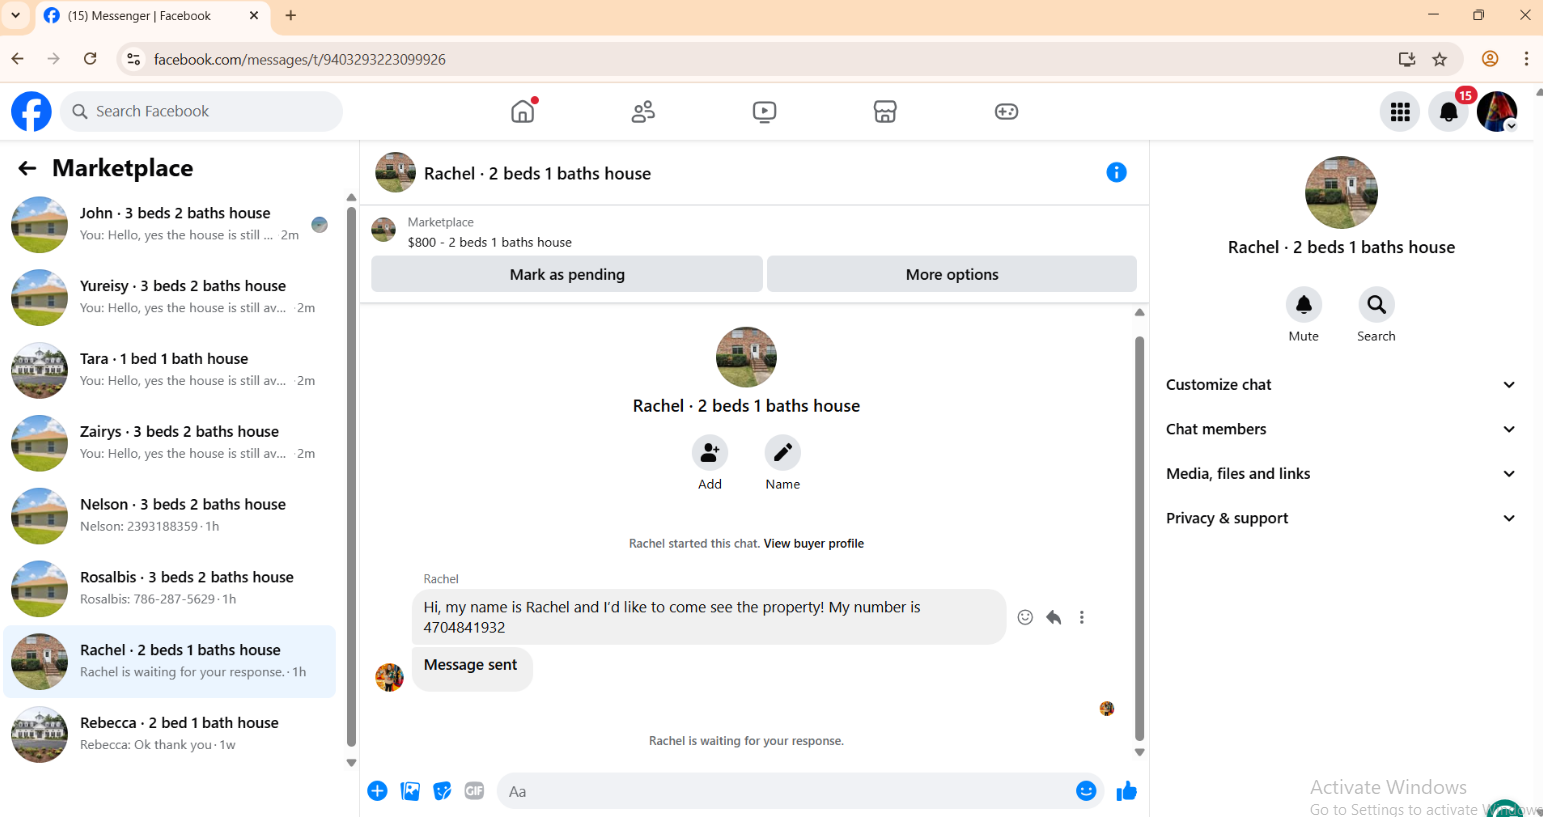The image size is (1543, 817).
Task: Open a new browser tab
Action: click(x=291, y=16)
